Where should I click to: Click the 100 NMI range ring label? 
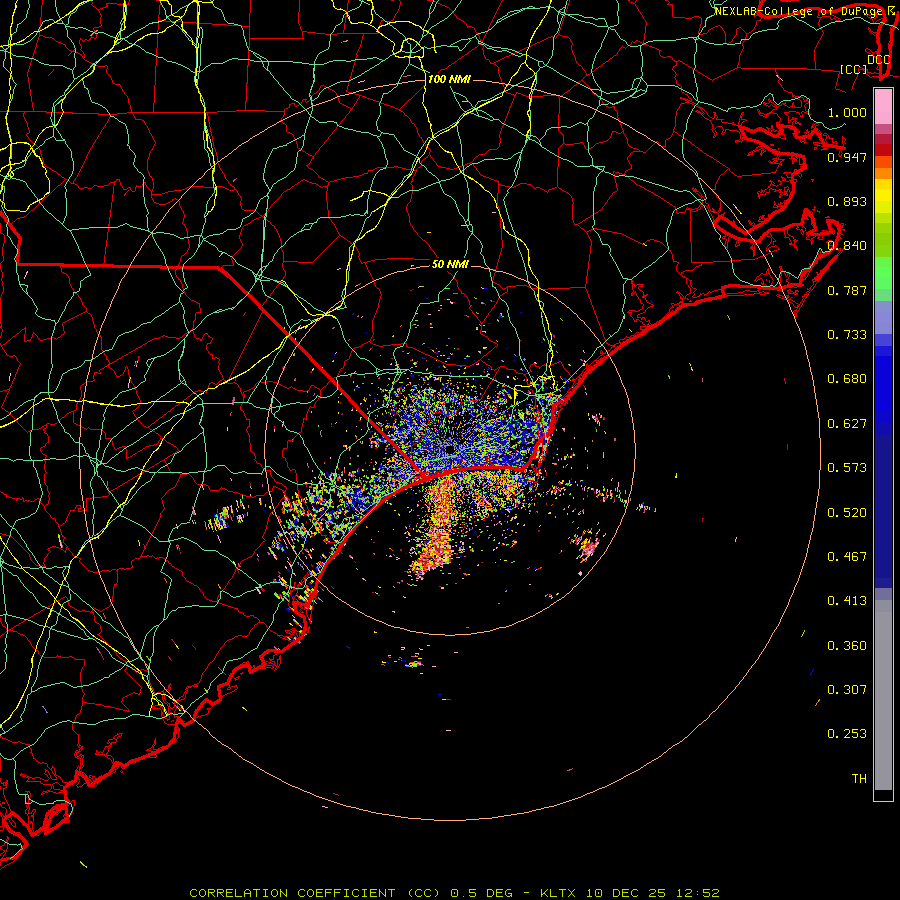click(449, 79)
